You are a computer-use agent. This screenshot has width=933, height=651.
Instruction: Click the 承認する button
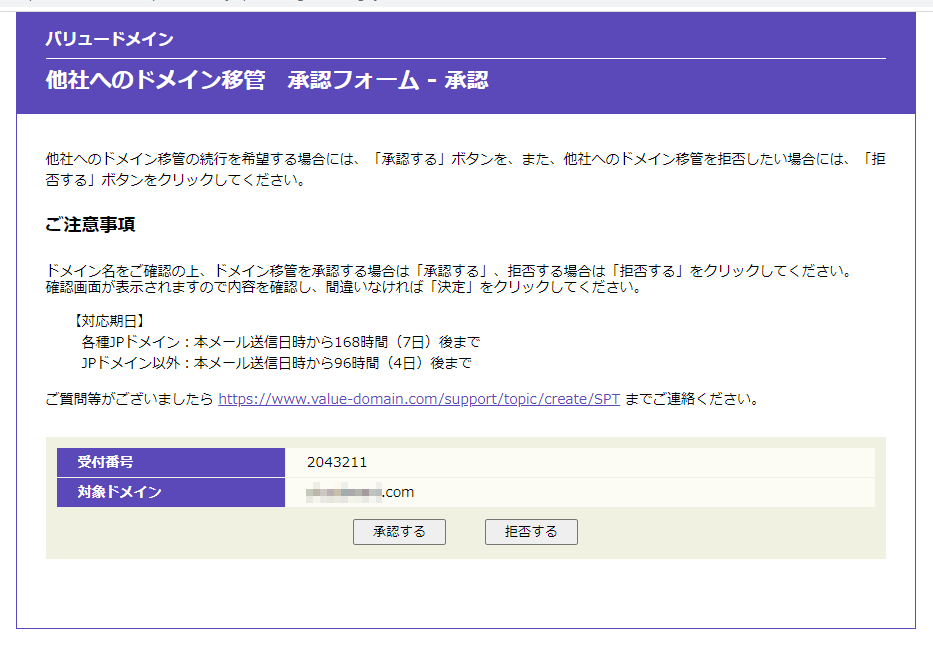[x=399, y=532]
